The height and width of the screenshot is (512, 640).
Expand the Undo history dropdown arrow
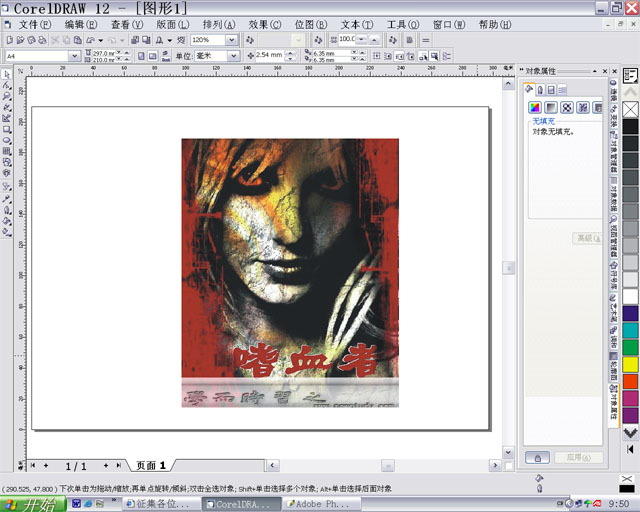100,40
